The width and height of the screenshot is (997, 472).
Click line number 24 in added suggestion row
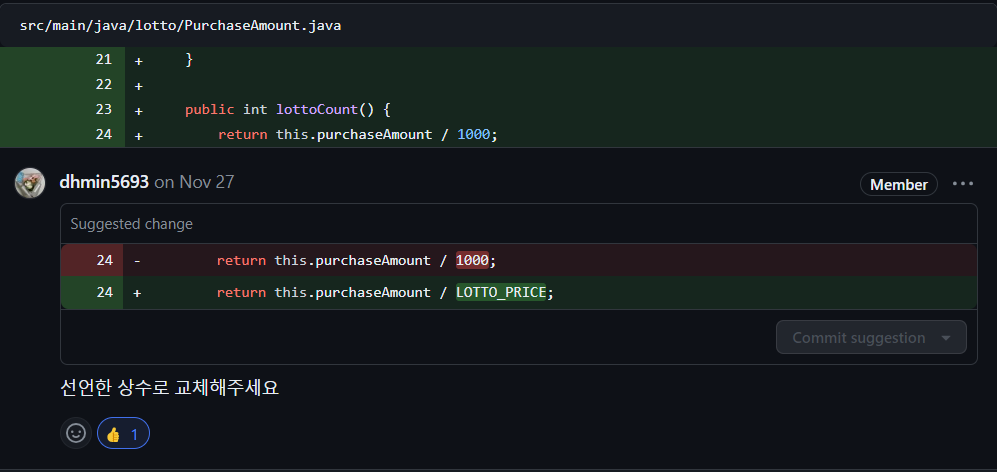(105, 293)
